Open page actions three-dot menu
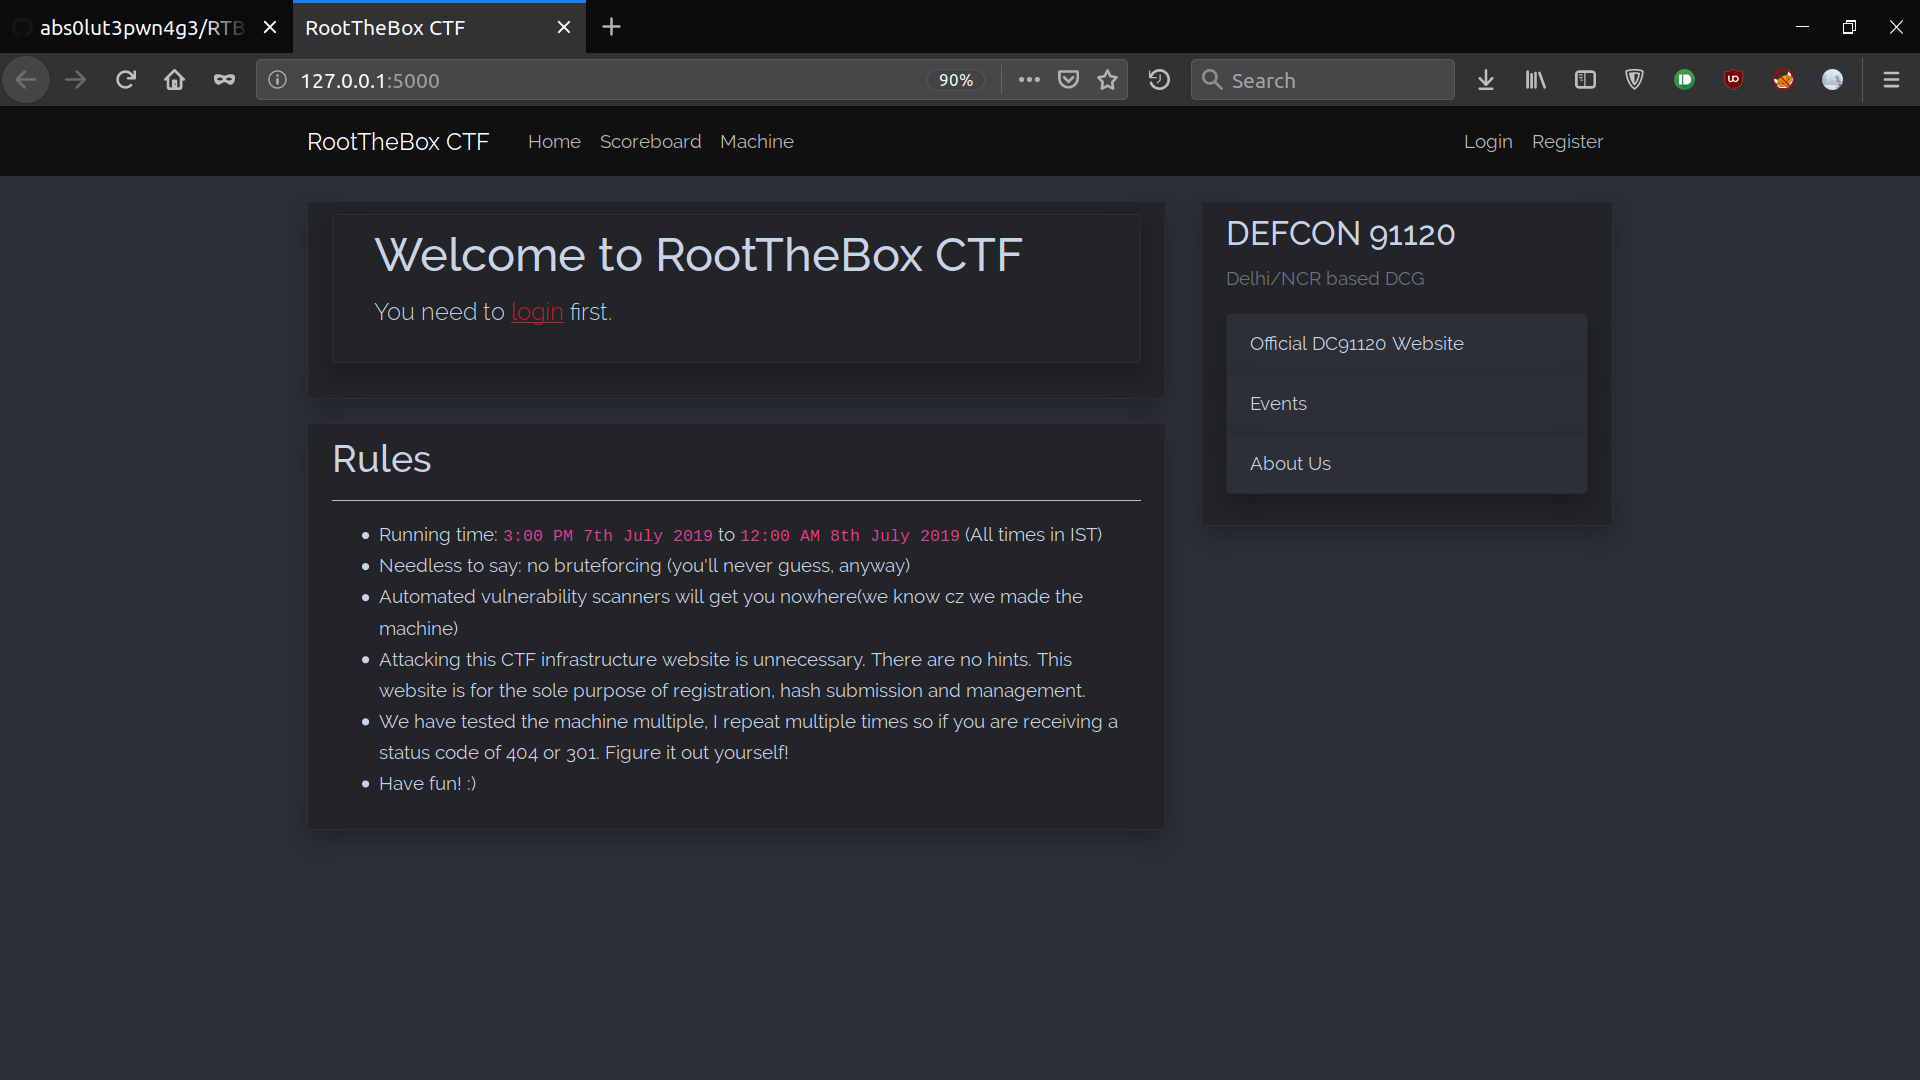1920x1080 pixels. pos(1029,80)
